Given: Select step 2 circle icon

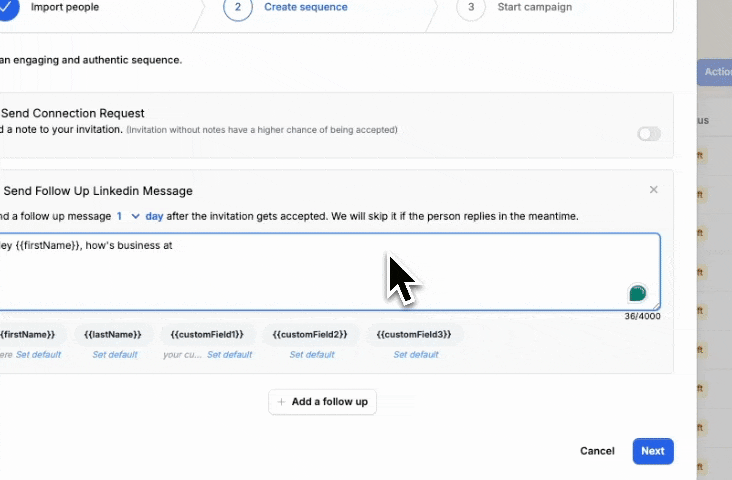Looking at the screenshot, I should 238,8.
